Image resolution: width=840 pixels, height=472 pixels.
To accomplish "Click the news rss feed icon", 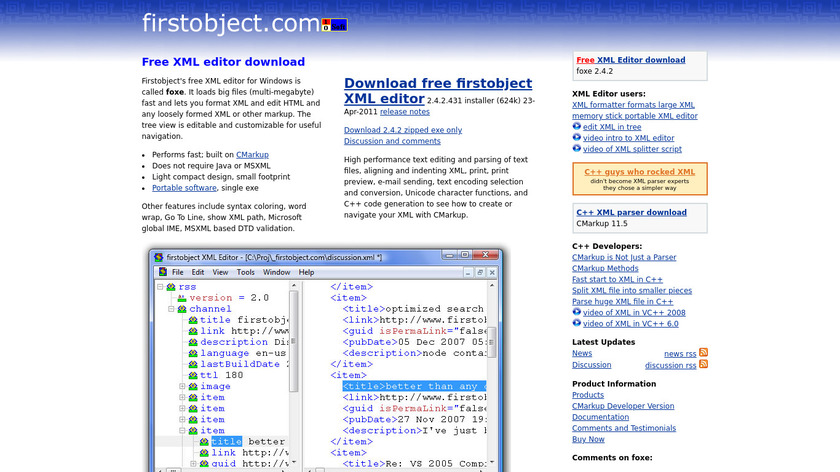I will 703,353.
